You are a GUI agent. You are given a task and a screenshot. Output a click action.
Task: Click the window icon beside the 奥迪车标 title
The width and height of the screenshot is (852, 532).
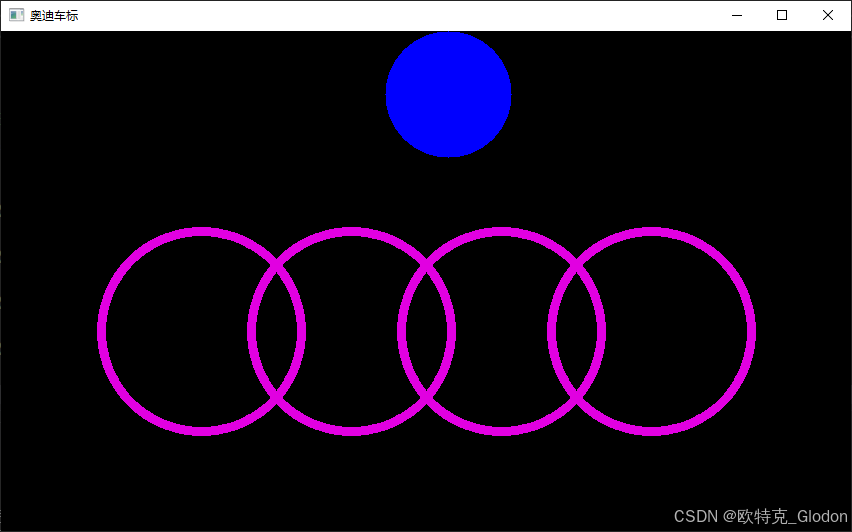pos(16,15)
